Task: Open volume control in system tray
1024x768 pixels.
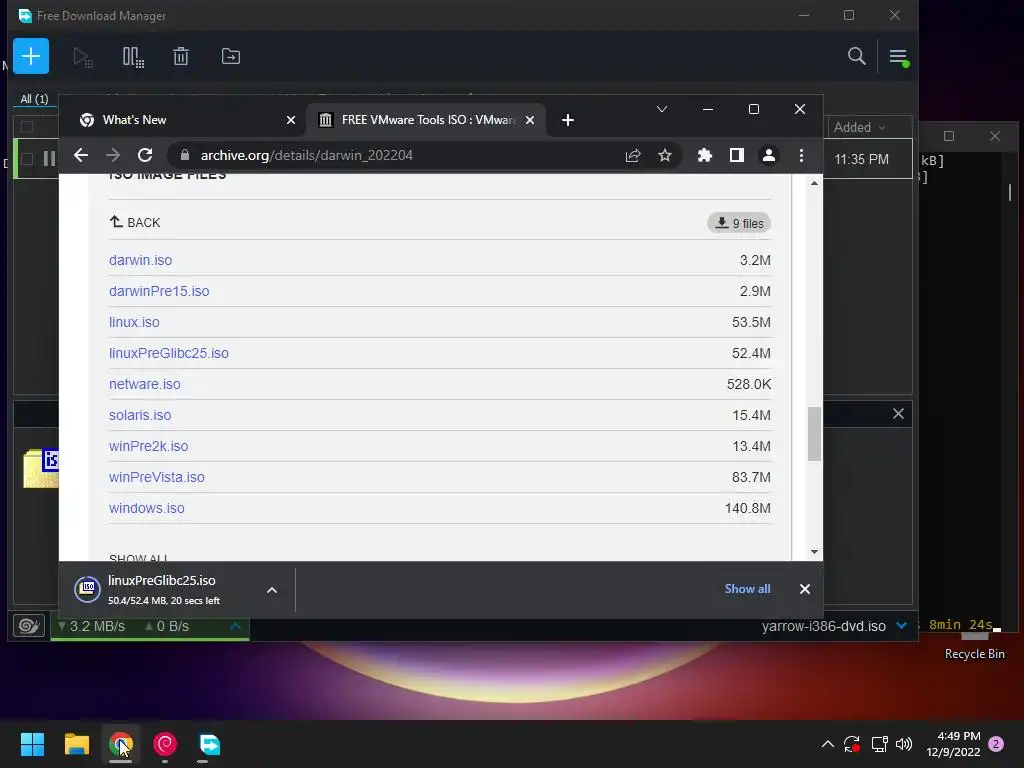Action: tap(904, 744)
